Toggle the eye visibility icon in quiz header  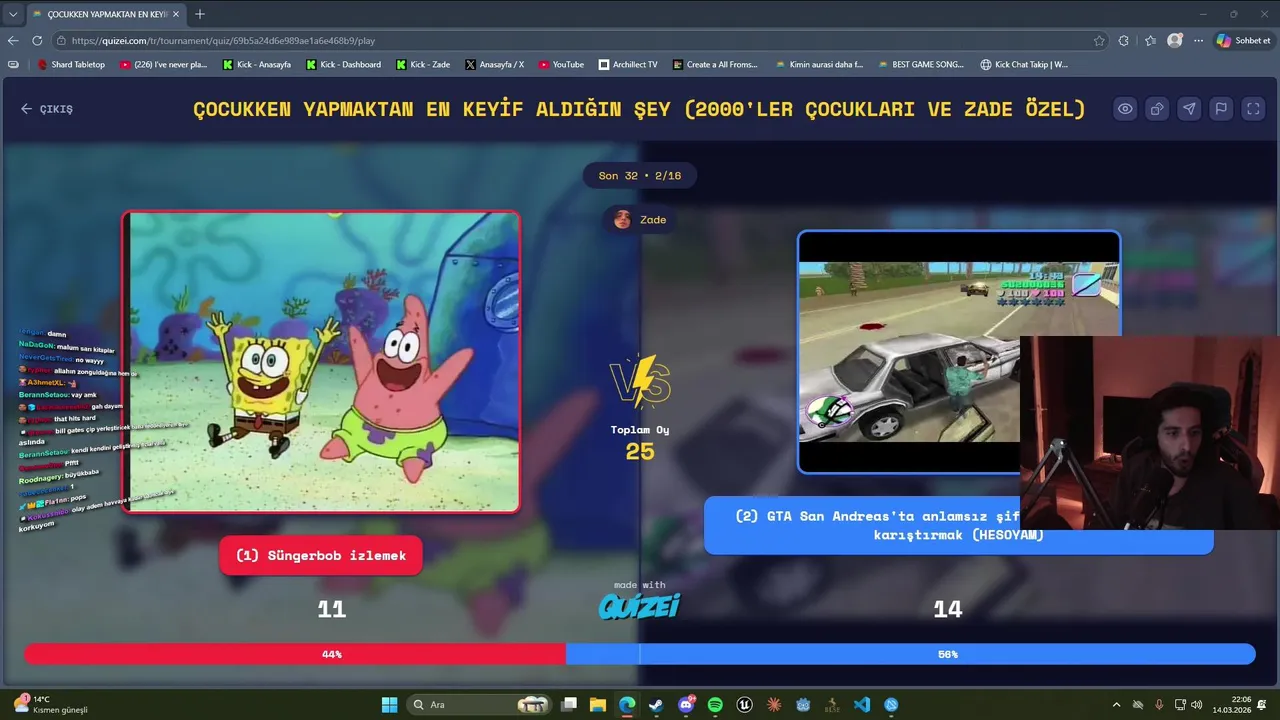[x=1125, y=109]
